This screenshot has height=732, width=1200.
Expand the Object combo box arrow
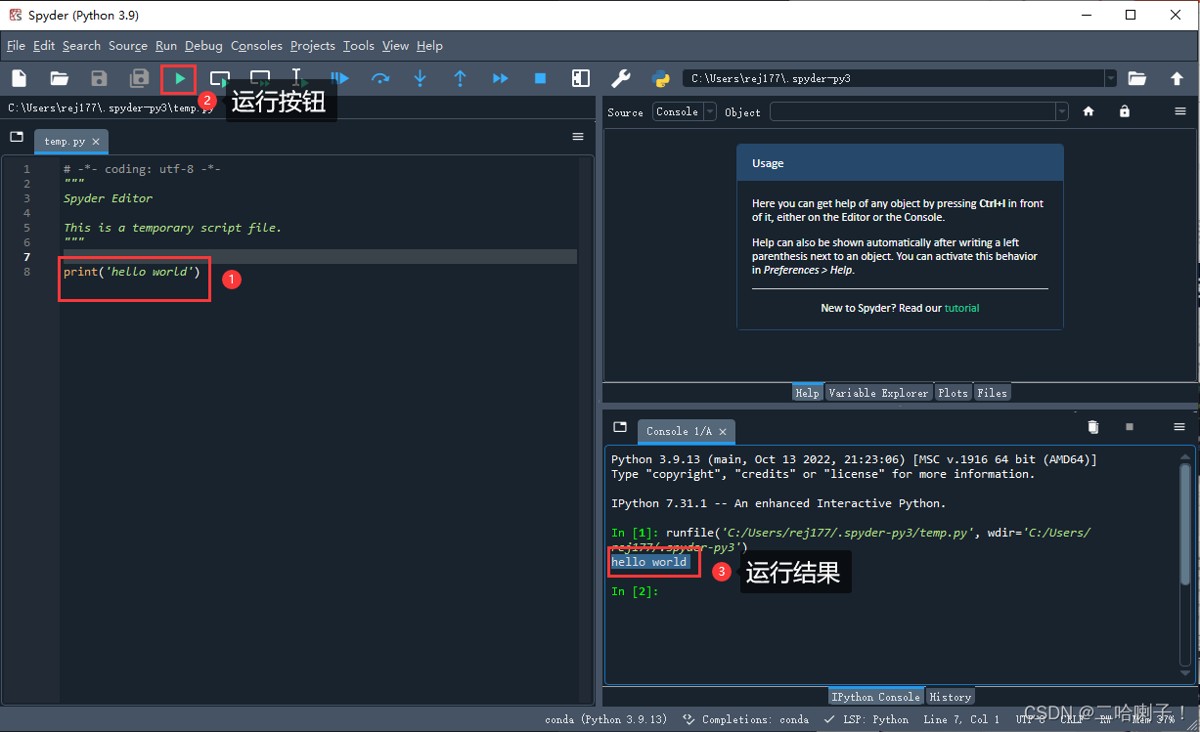1061,112
